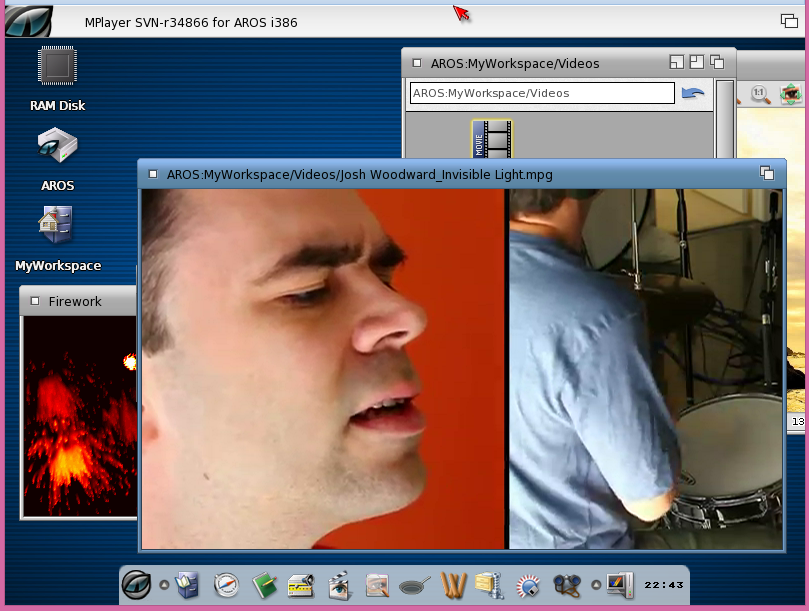The width and height of the screenshot is (809, 611).
Task: Click the iconify gadget on Videos window
Action: (677, 62)
